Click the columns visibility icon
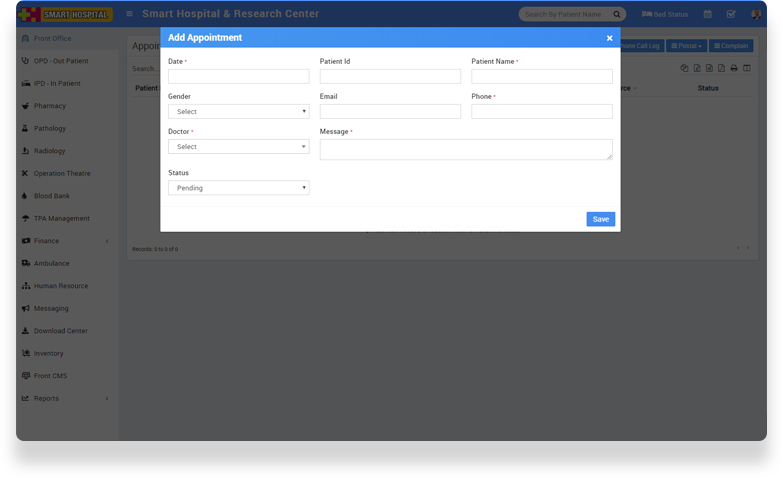This screenshot has height=478, width=783. [x=747, y=68]
